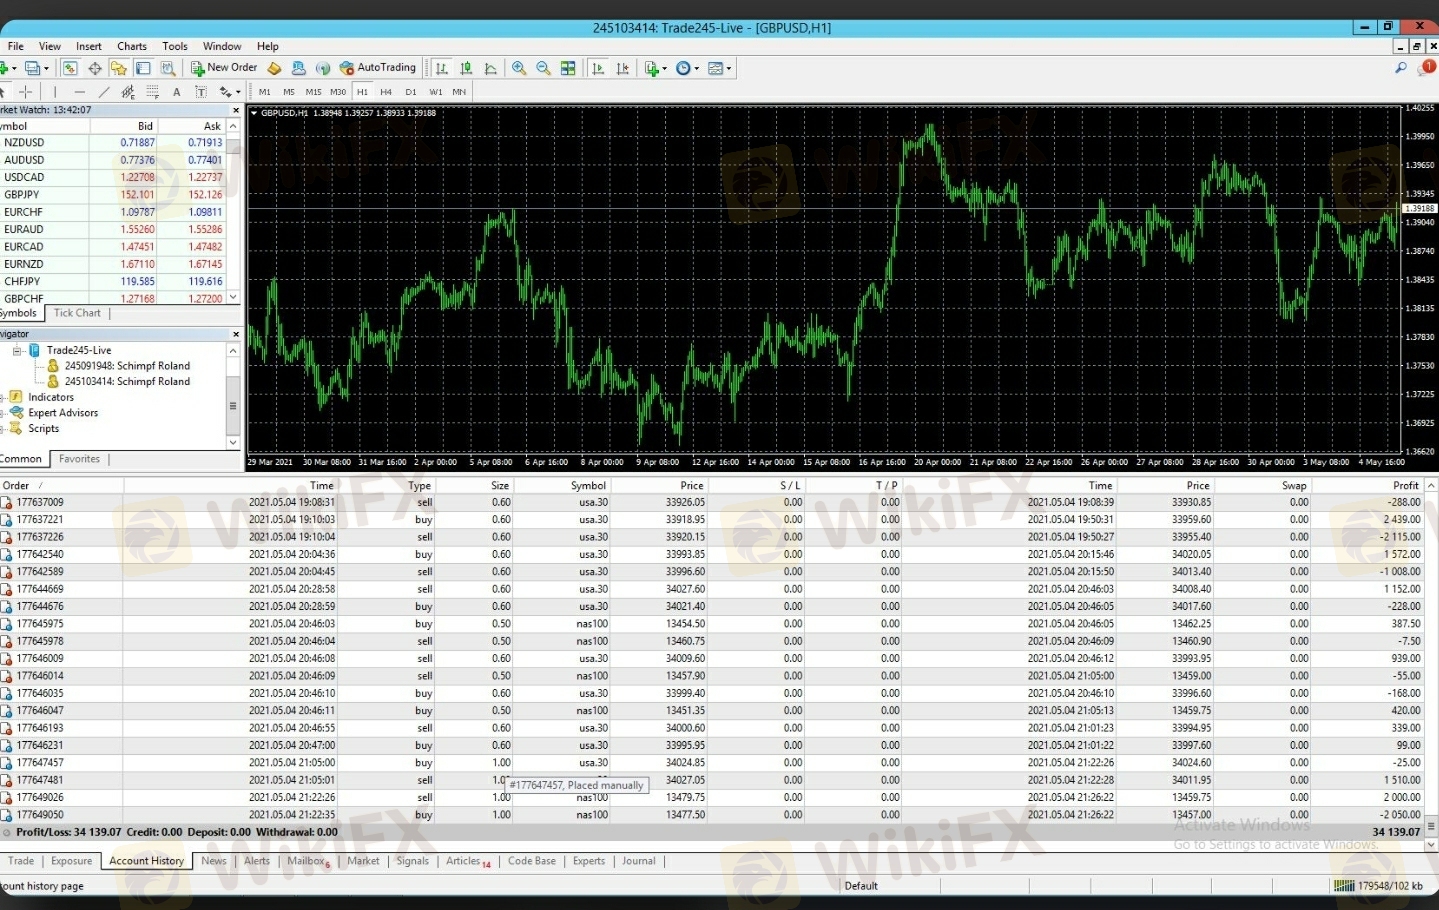This screenshot has width=1439, height=910.
Task: Switch chart to line chart view
Action: coord(490,68)
